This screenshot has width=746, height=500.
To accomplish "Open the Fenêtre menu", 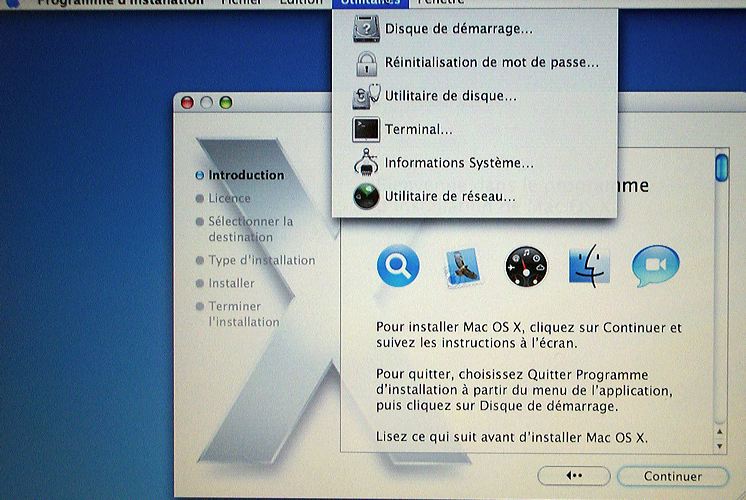I will [441, 3].
